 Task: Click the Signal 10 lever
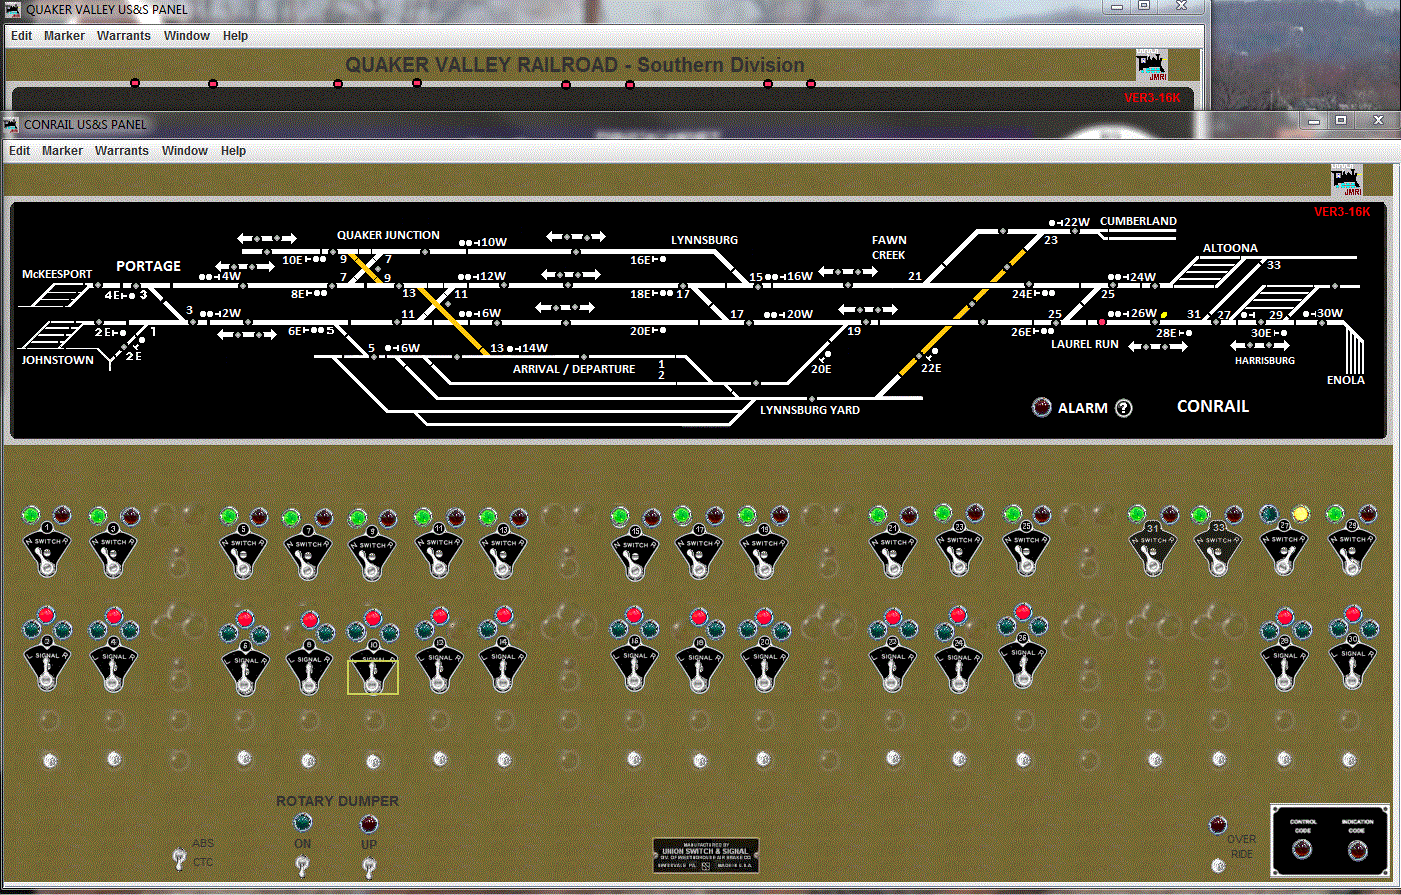point(373,677)
